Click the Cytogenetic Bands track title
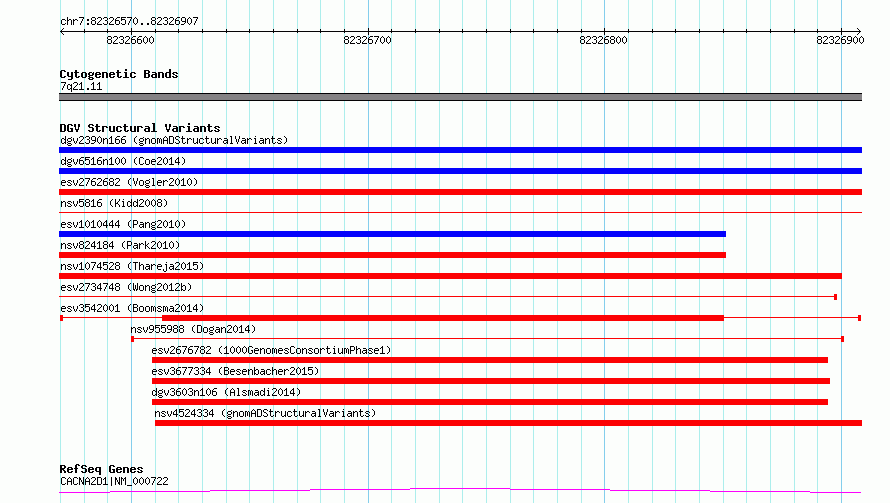 119,74
